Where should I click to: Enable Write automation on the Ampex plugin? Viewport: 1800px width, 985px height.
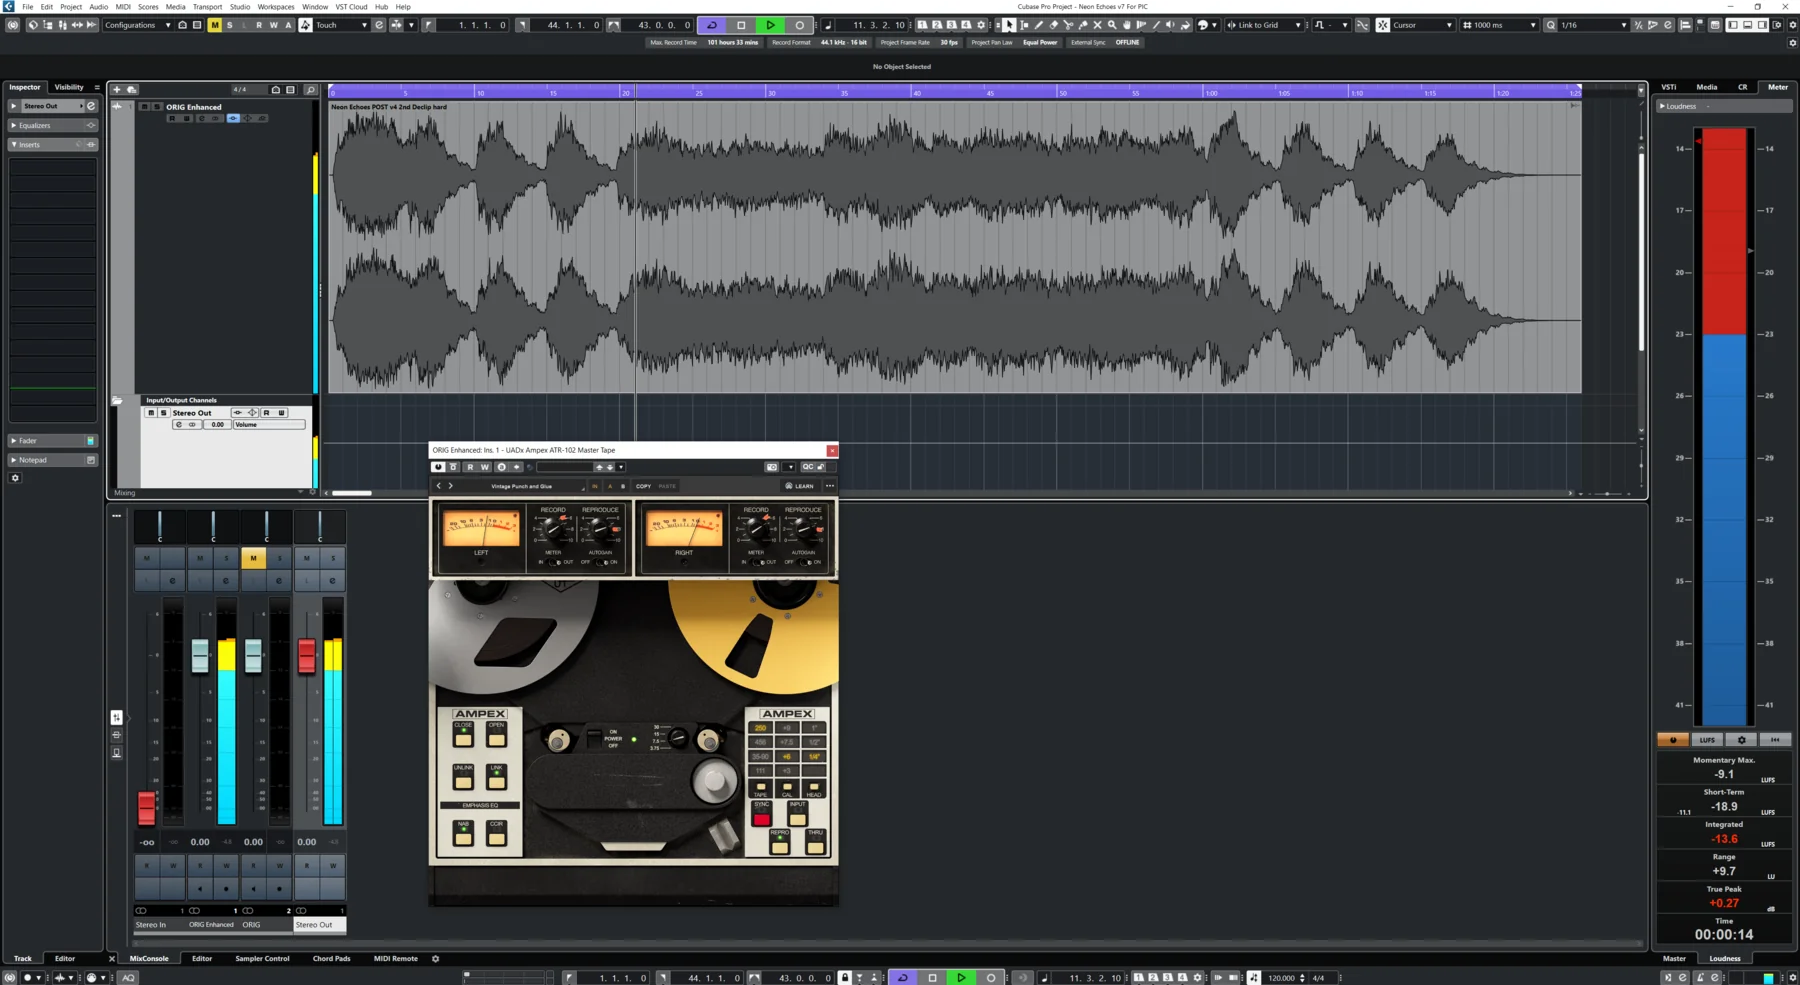pos(485,467)
